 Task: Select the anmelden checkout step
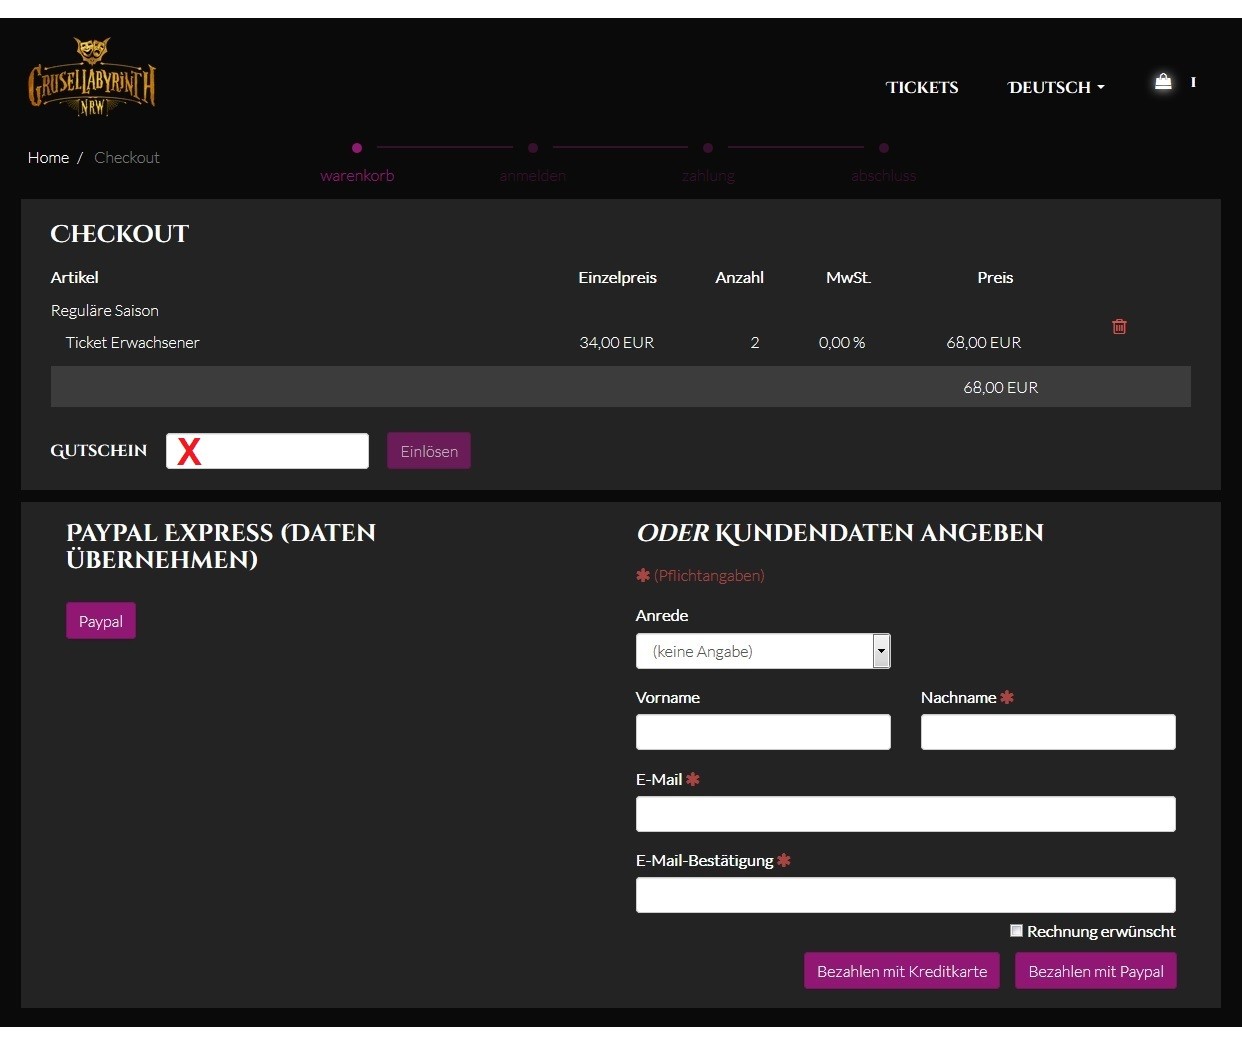(533, 165)
